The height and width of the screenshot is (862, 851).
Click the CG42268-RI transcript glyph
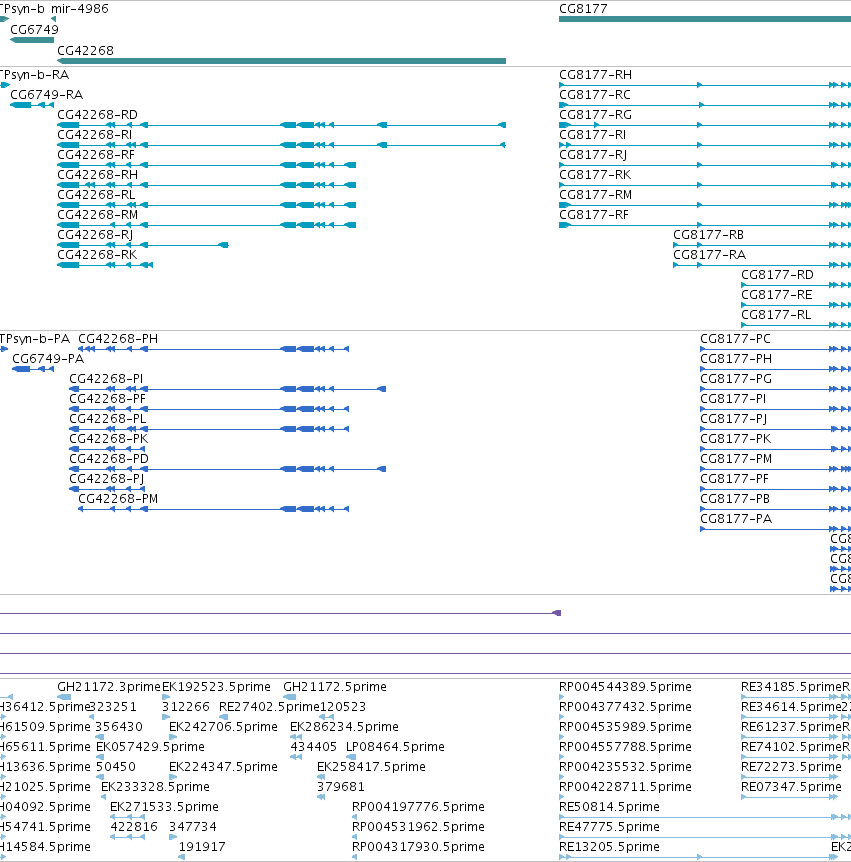[x=281, y=145]
